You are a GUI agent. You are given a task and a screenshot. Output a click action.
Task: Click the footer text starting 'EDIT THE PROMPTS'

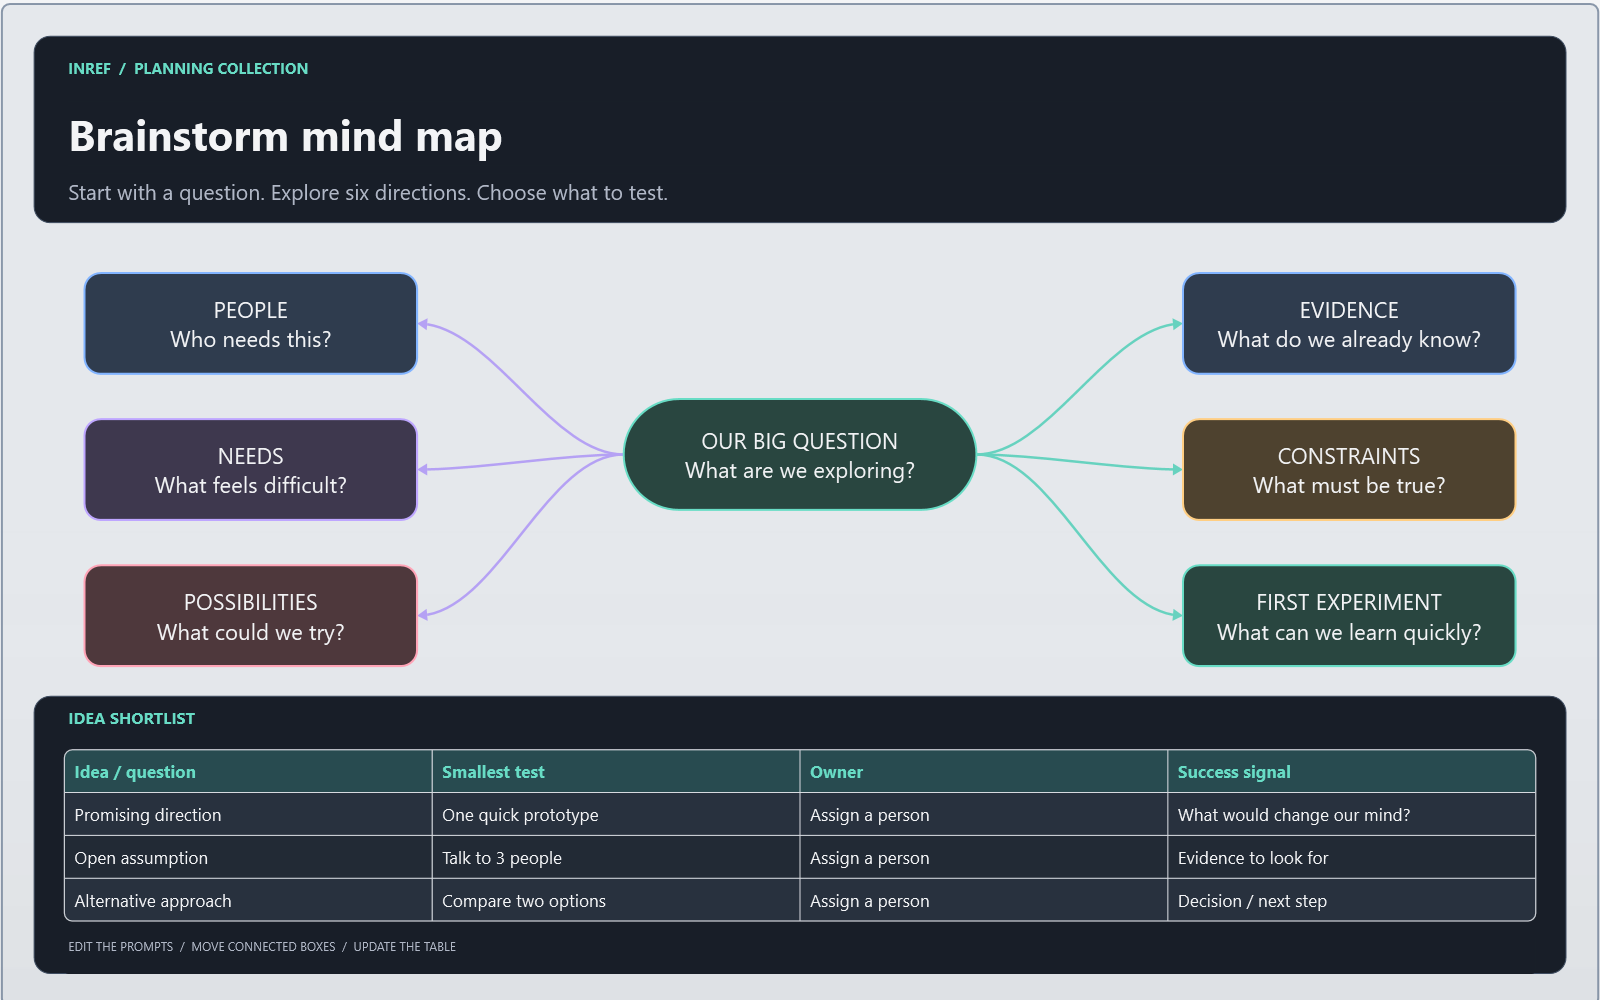click(x=262, y=947)
